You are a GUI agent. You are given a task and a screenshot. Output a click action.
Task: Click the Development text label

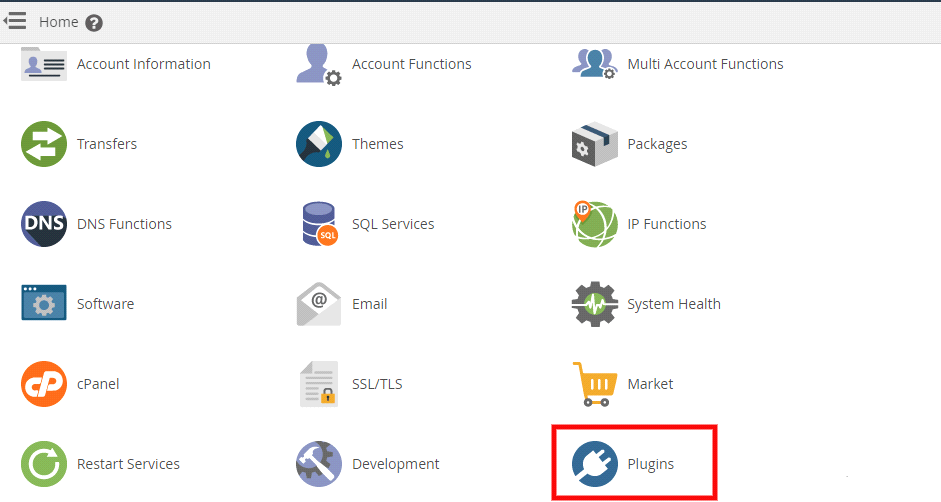[x=395, y=464]
